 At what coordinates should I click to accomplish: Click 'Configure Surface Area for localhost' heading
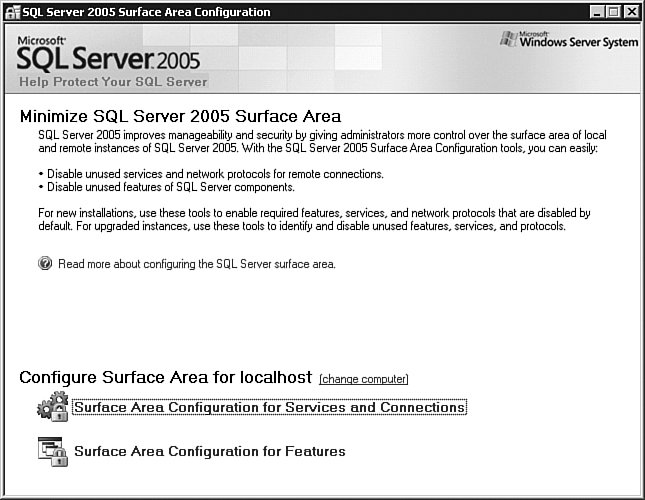point(166,377)
